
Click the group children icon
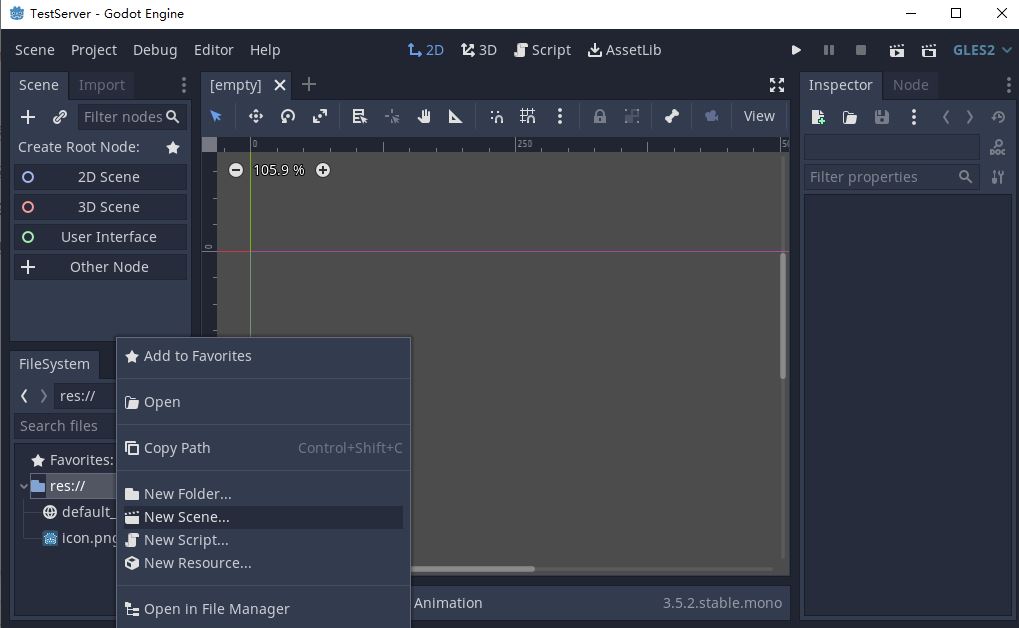click(x=632, y=116)
